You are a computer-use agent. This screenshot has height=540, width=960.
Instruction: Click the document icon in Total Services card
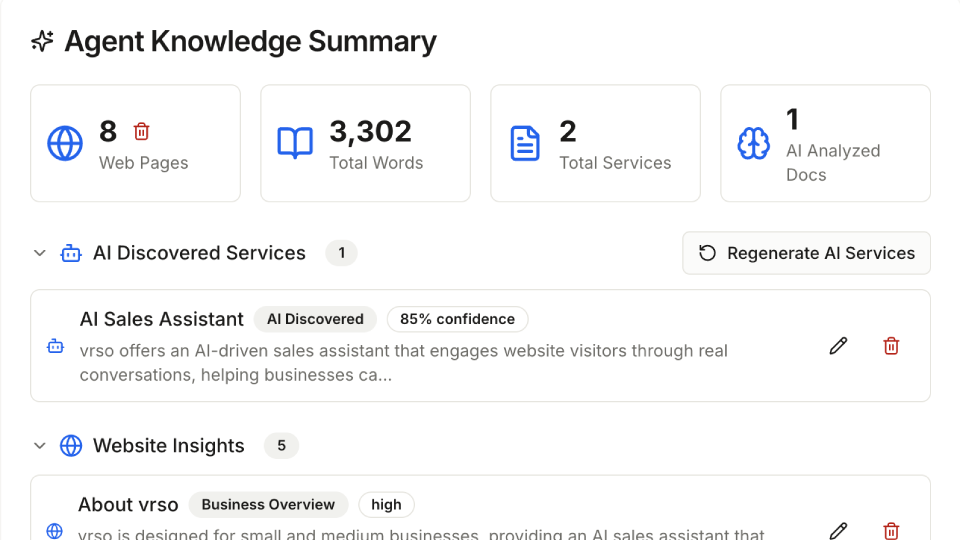tap(525, 143)
